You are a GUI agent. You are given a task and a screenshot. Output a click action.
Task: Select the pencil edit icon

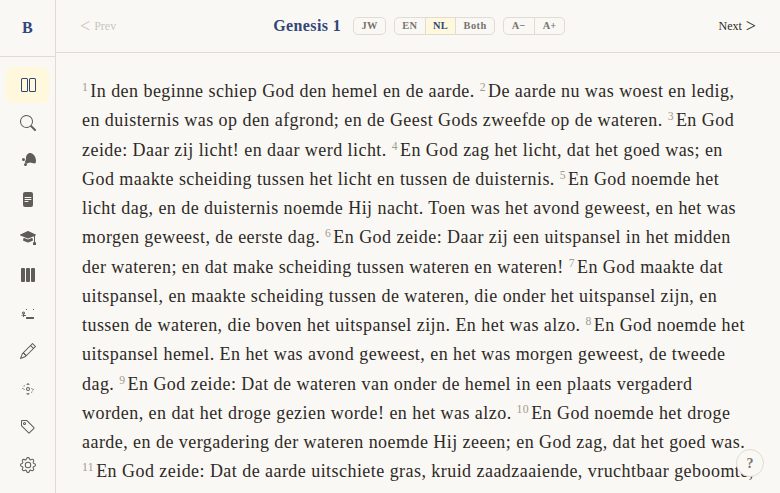coord(28,351)
